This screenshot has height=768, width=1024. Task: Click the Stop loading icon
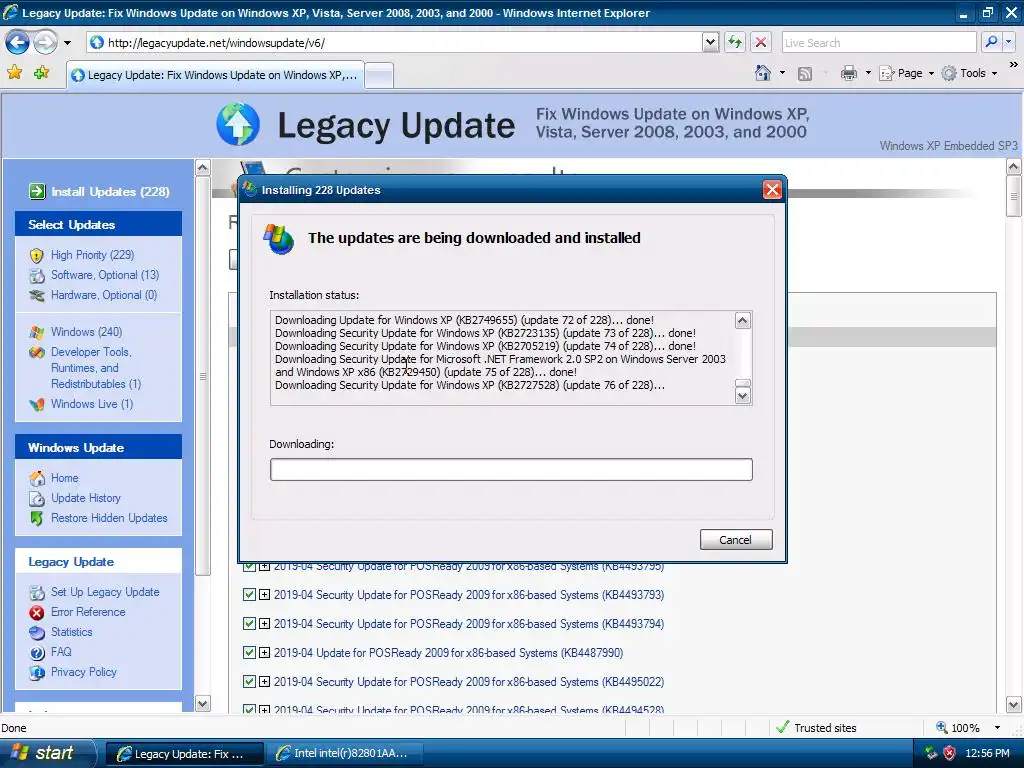(x=761, y=42)
